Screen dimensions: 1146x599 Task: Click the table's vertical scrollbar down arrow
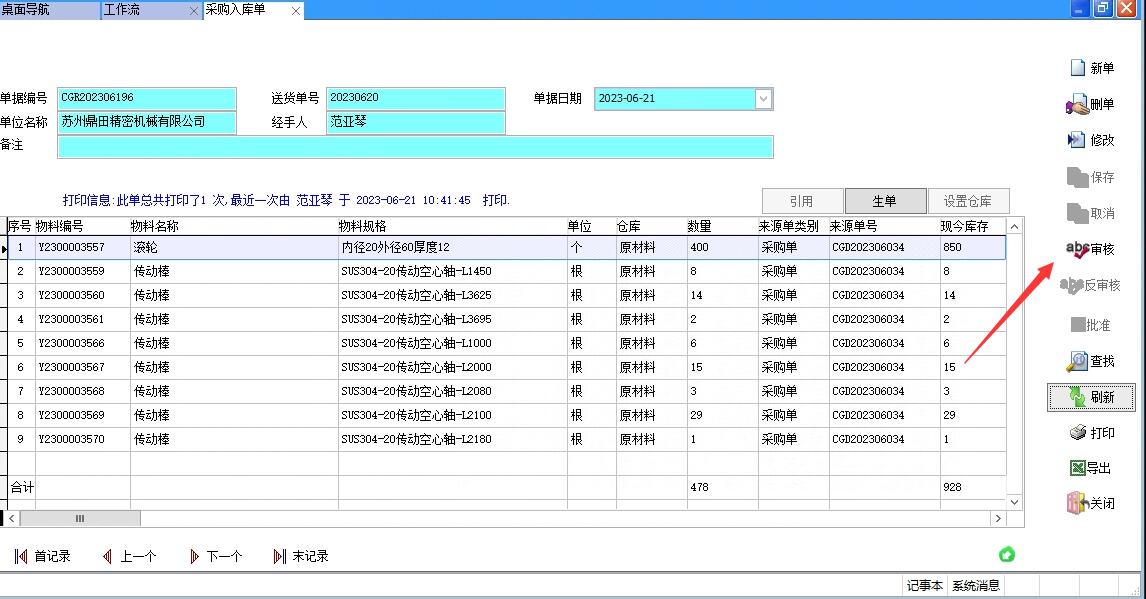pos(1014,502)
